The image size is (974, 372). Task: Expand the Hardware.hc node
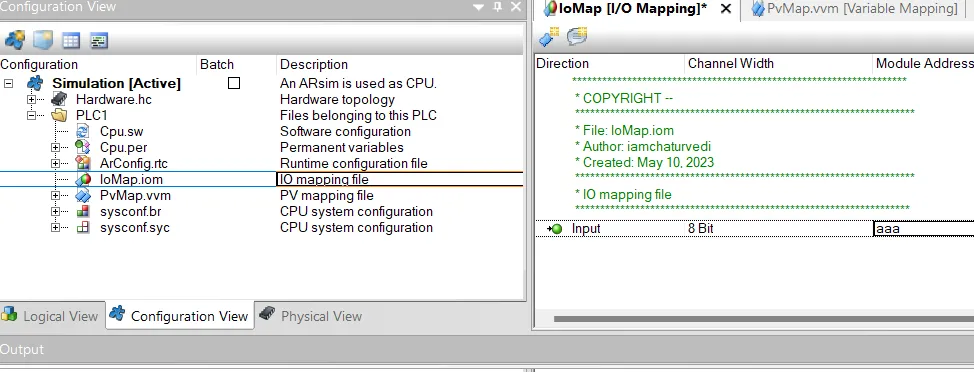coord(32,99)
